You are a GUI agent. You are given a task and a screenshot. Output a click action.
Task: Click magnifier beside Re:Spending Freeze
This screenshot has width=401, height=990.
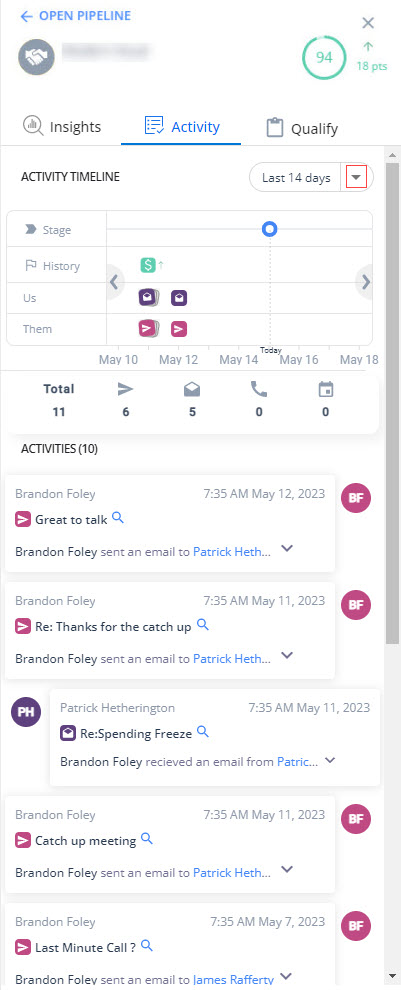click(203, 732)
